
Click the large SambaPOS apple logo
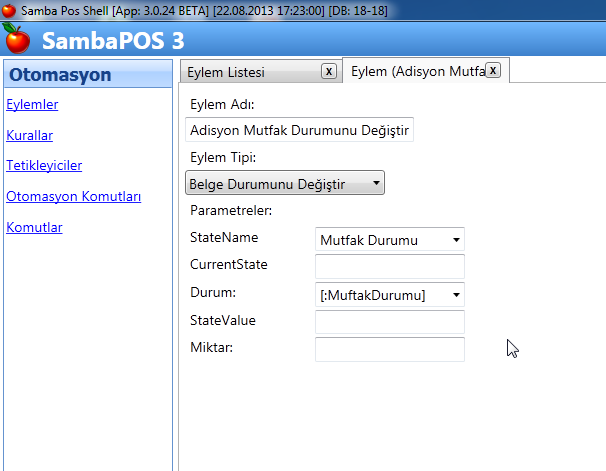(x=17, y=40)
